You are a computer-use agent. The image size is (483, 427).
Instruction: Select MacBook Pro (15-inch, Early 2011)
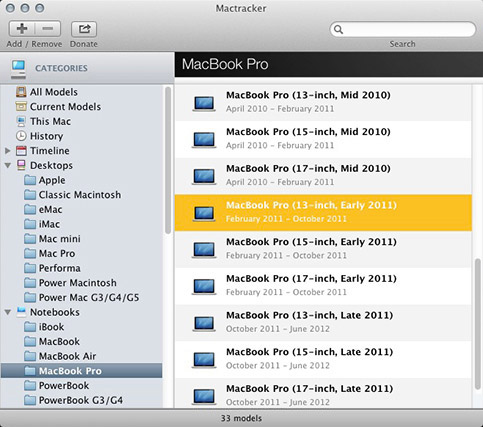(x=323, y=249)
